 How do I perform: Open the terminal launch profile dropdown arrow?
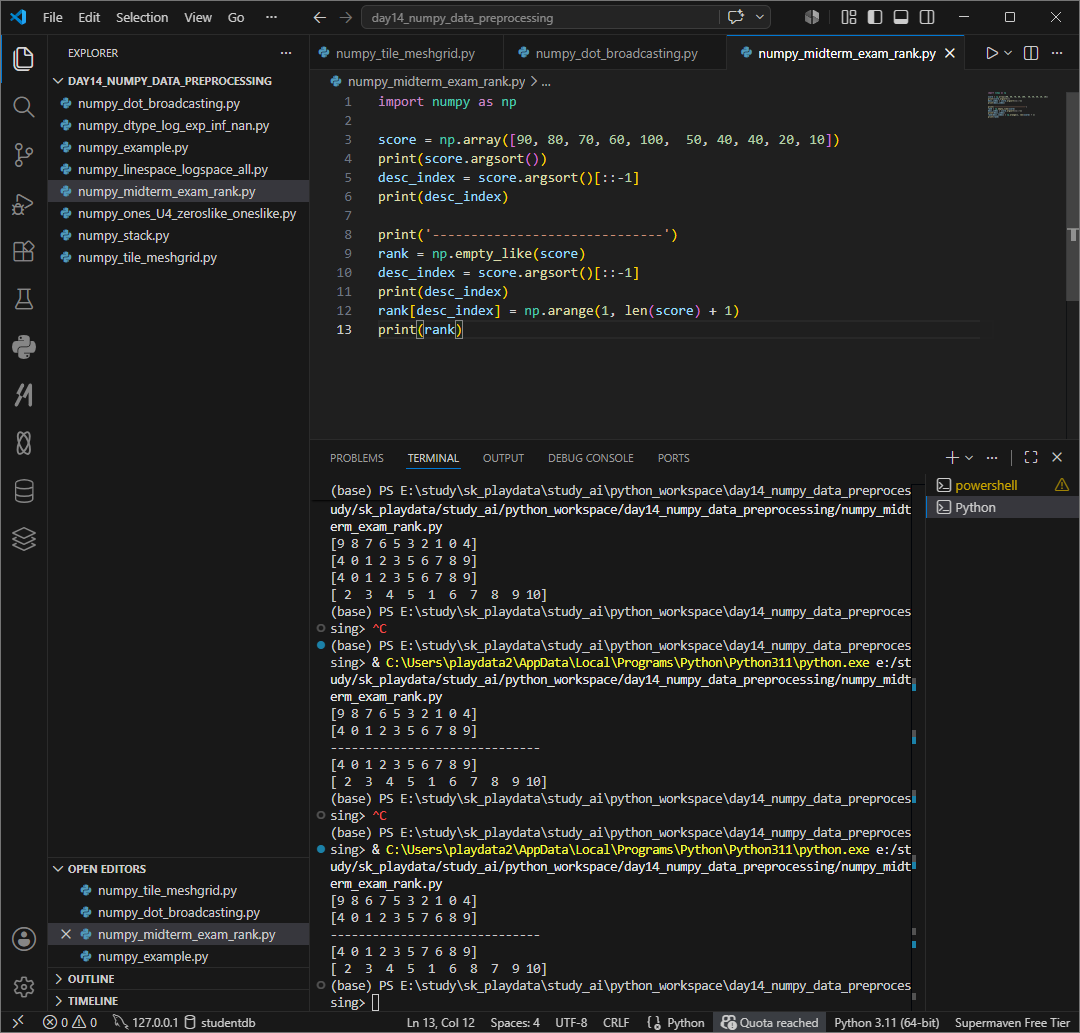coord(969,457)
